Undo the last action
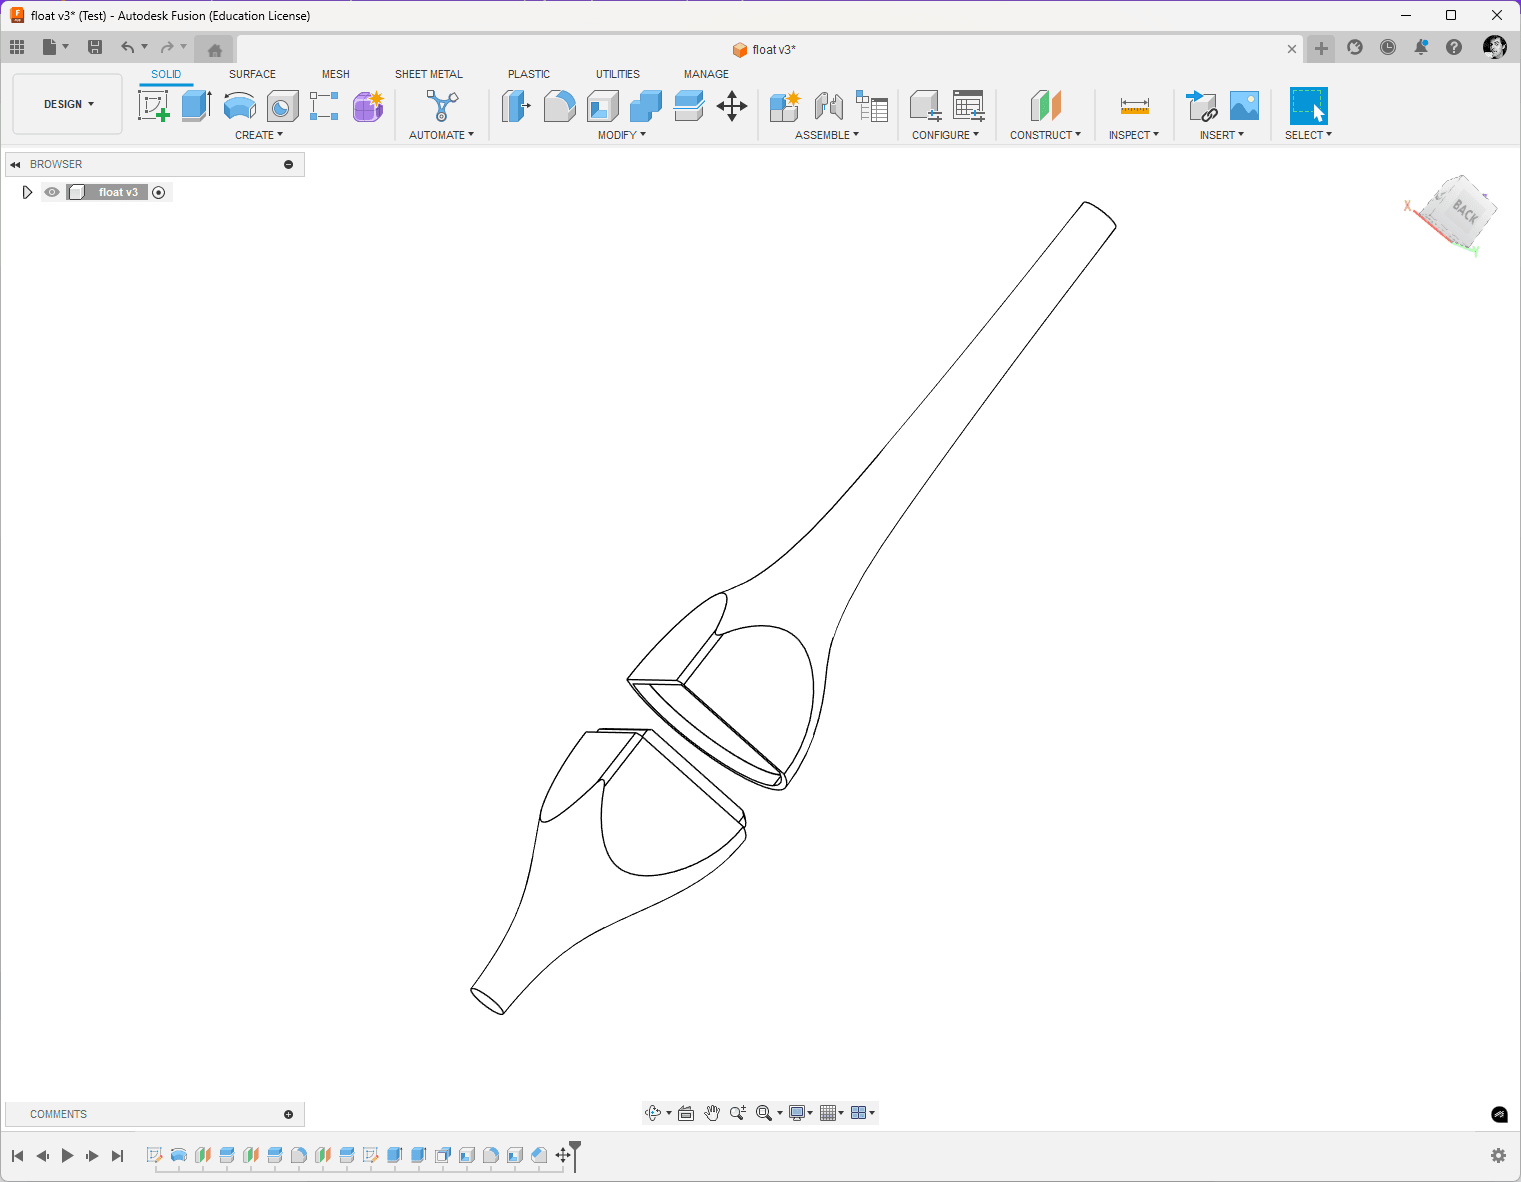 [x=127, y=47]
